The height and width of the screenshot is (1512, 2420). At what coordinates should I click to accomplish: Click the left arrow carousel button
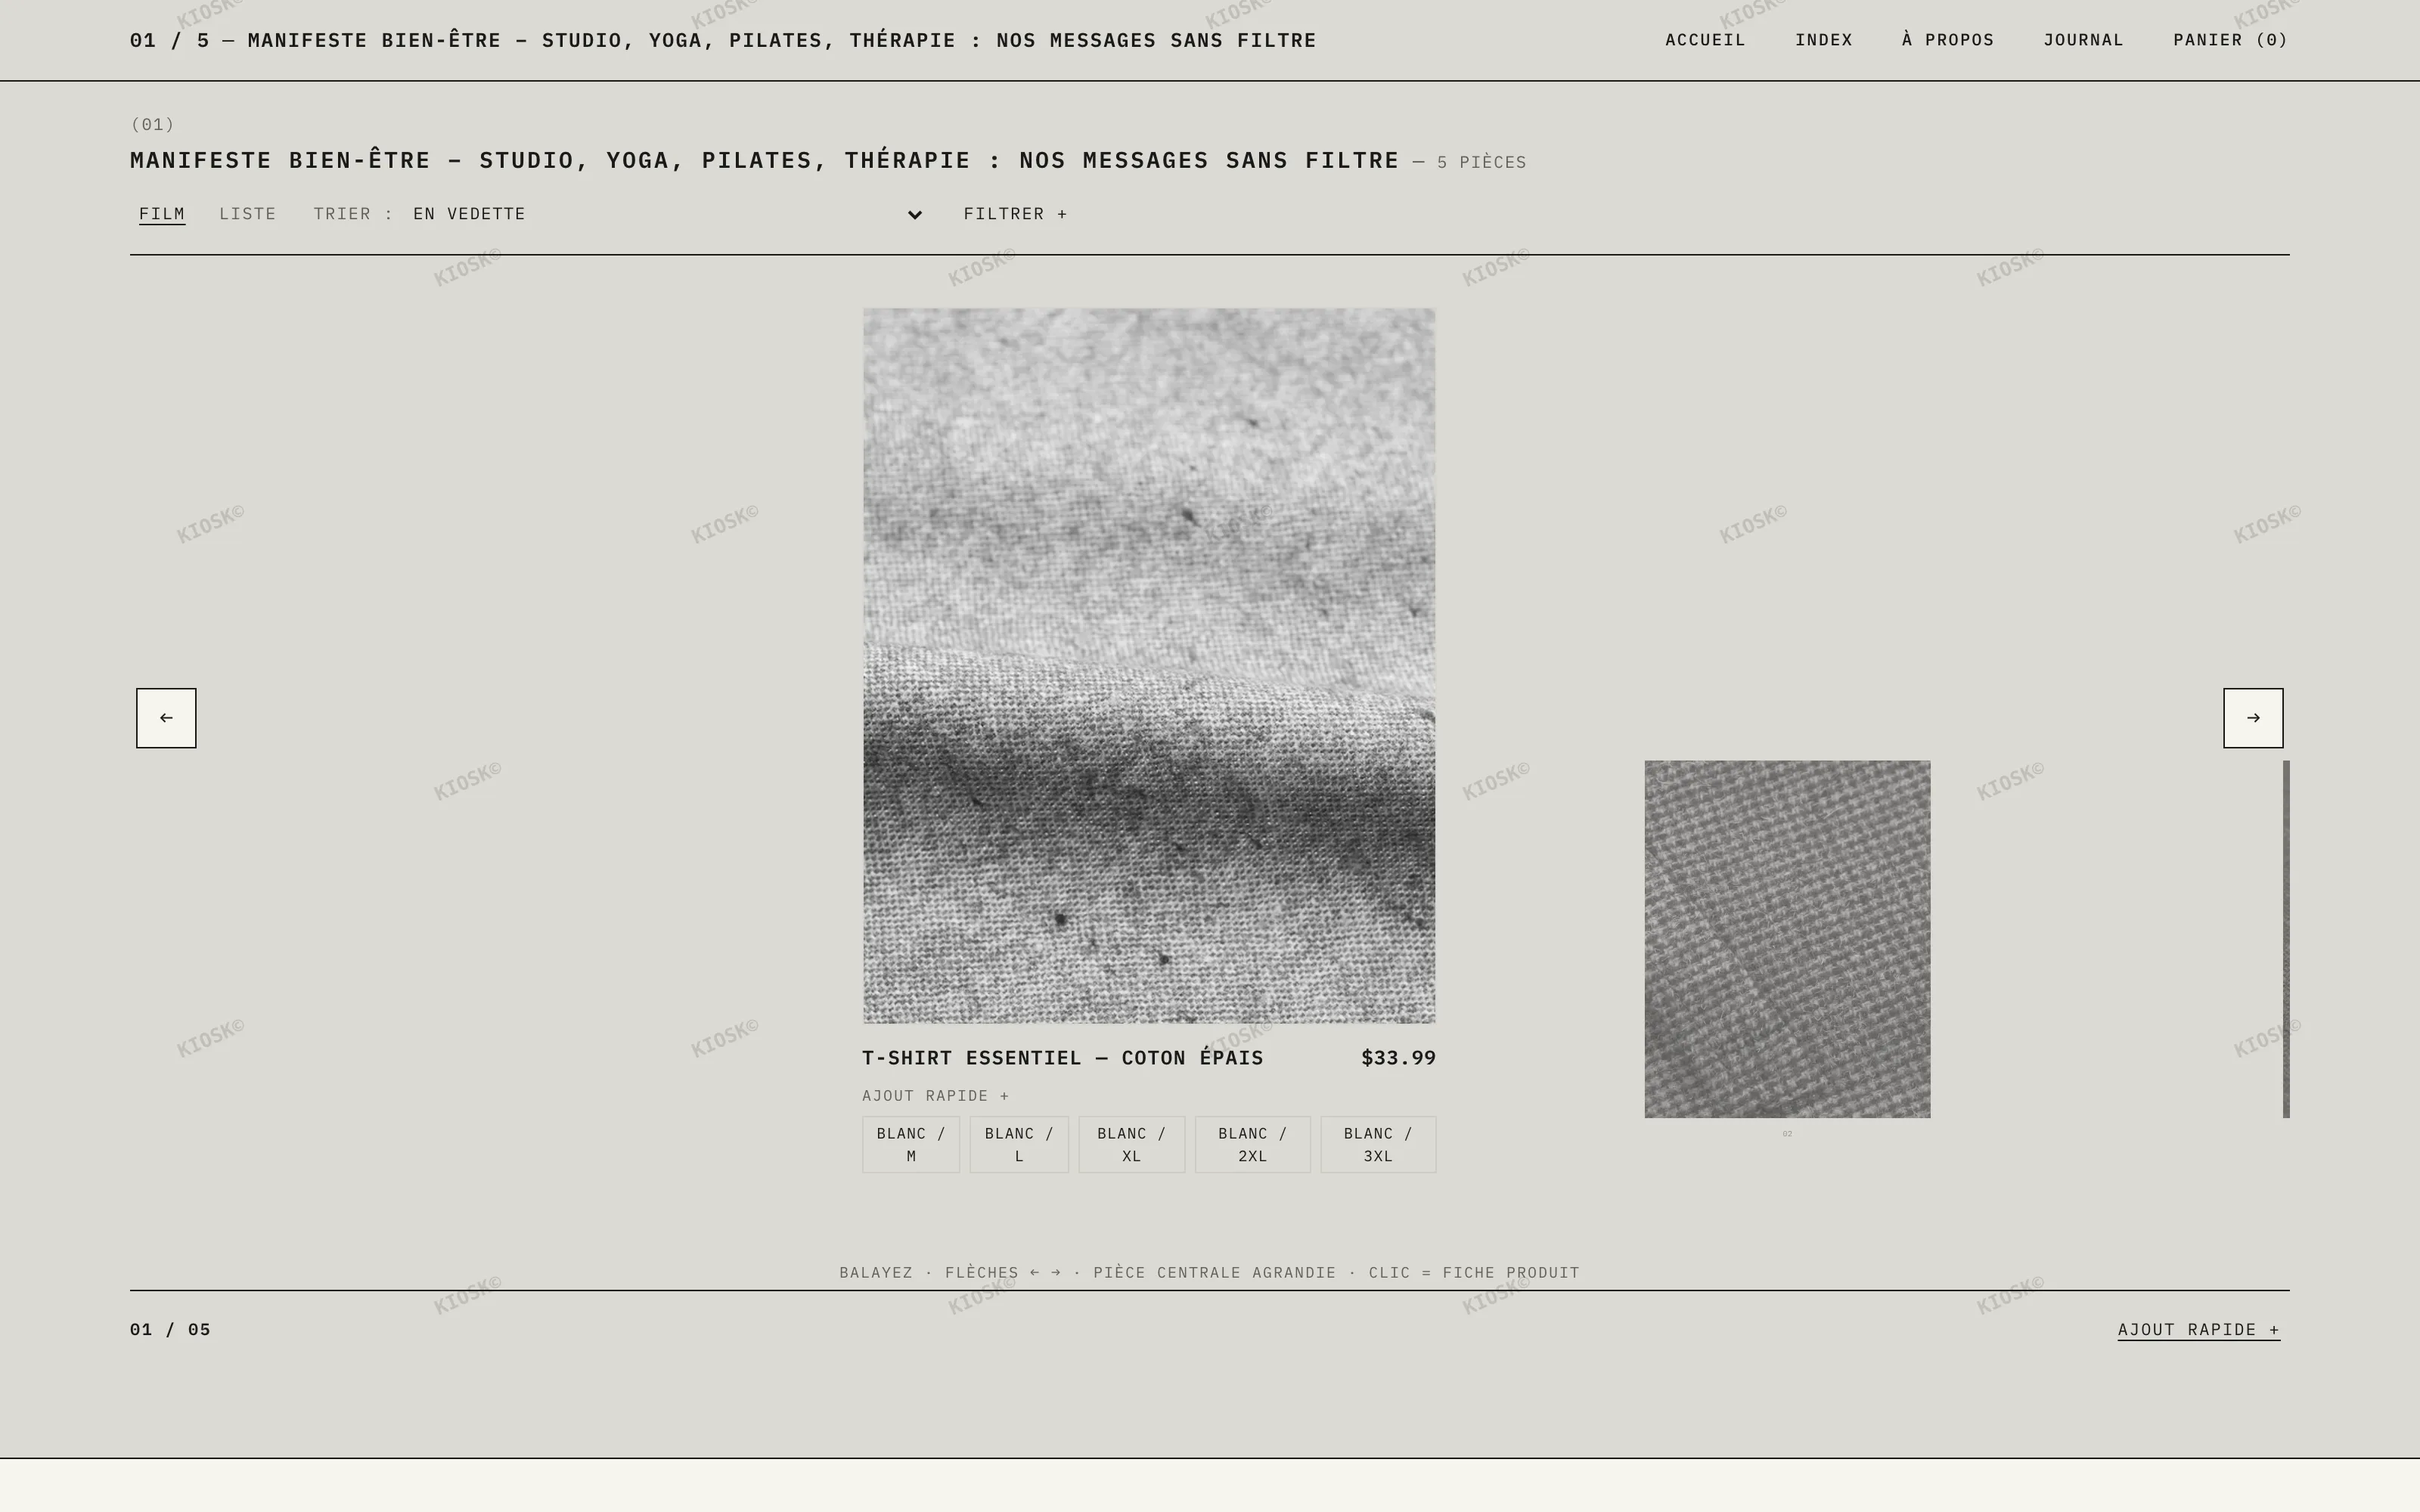click(x=166, y=718)
